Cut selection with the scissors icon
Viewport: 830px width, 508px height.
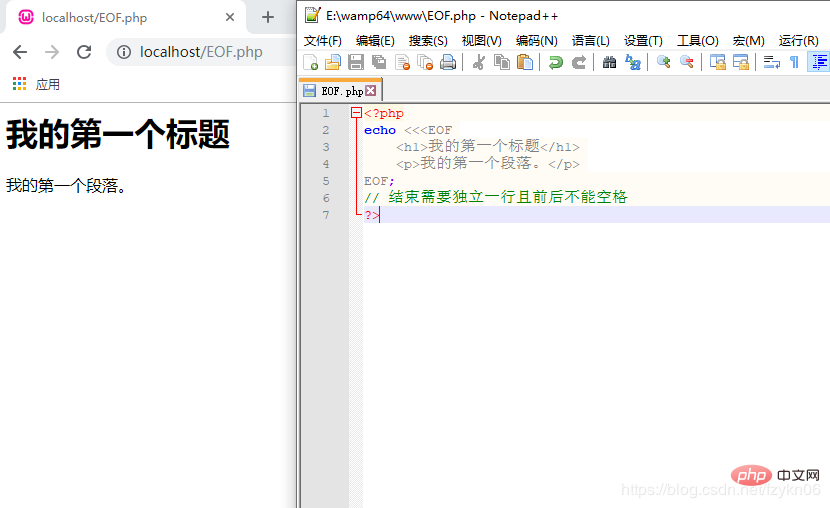tap(479, 62)
